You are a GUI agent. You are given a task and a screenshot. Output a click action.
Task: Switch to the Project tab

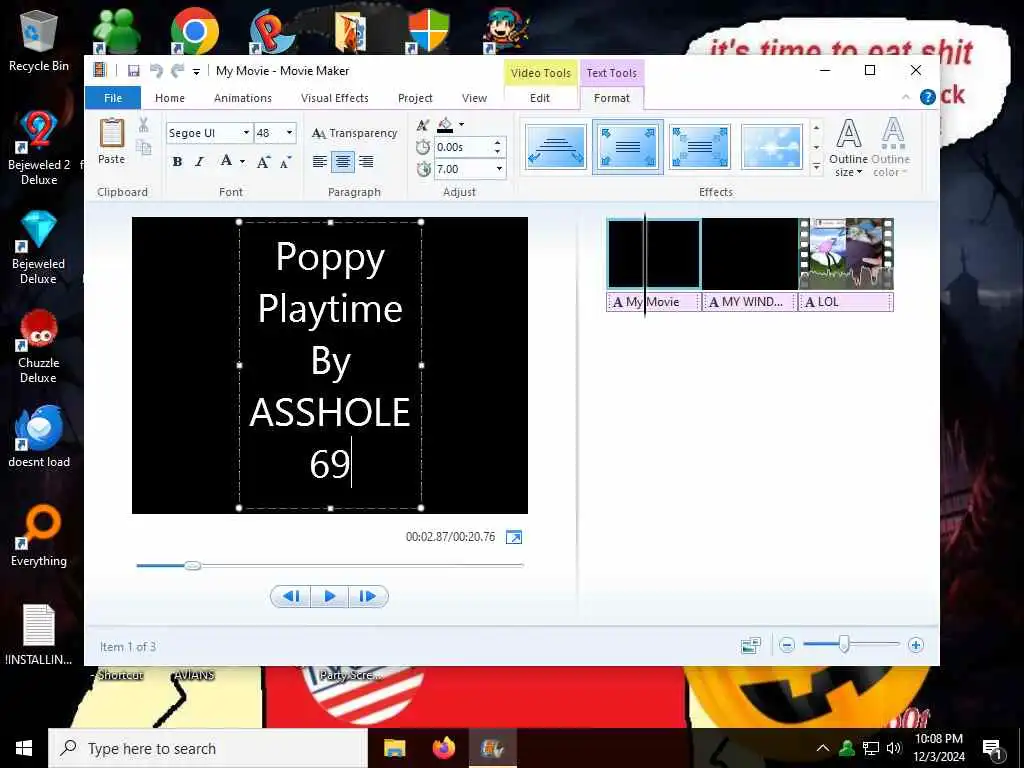pyautogui.click(x=415, y=98)
